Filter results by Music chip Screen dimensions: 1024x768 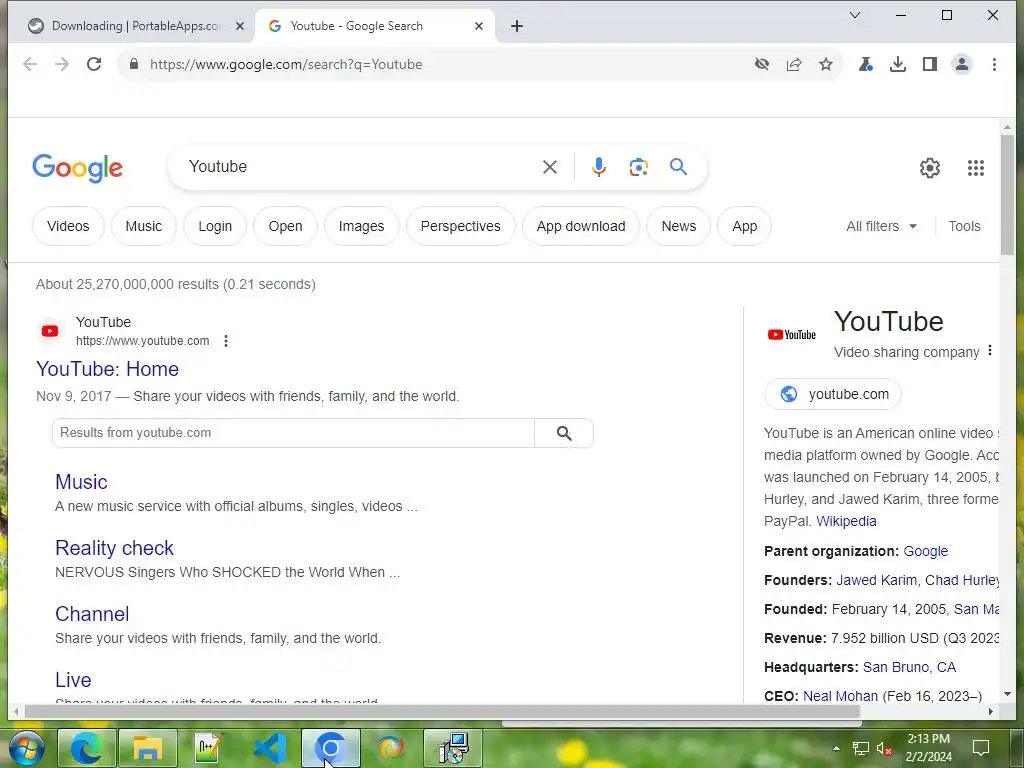[144, 226]
